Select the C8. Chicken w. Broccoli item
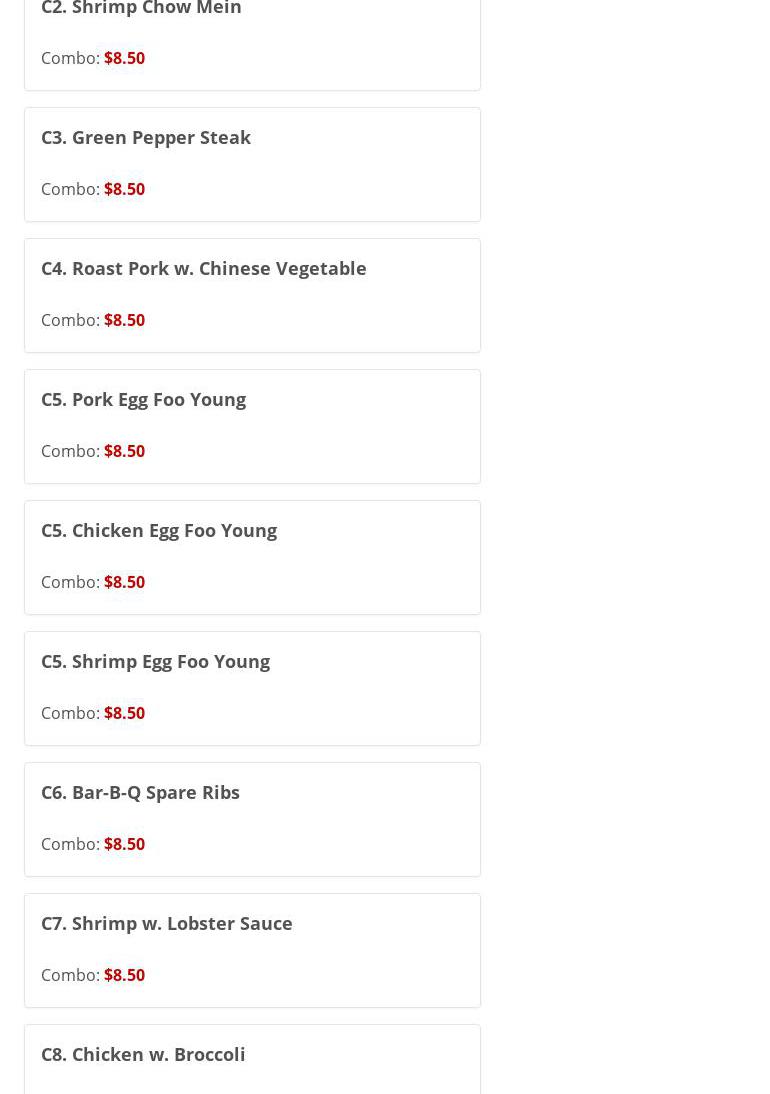 point(143,1054)
